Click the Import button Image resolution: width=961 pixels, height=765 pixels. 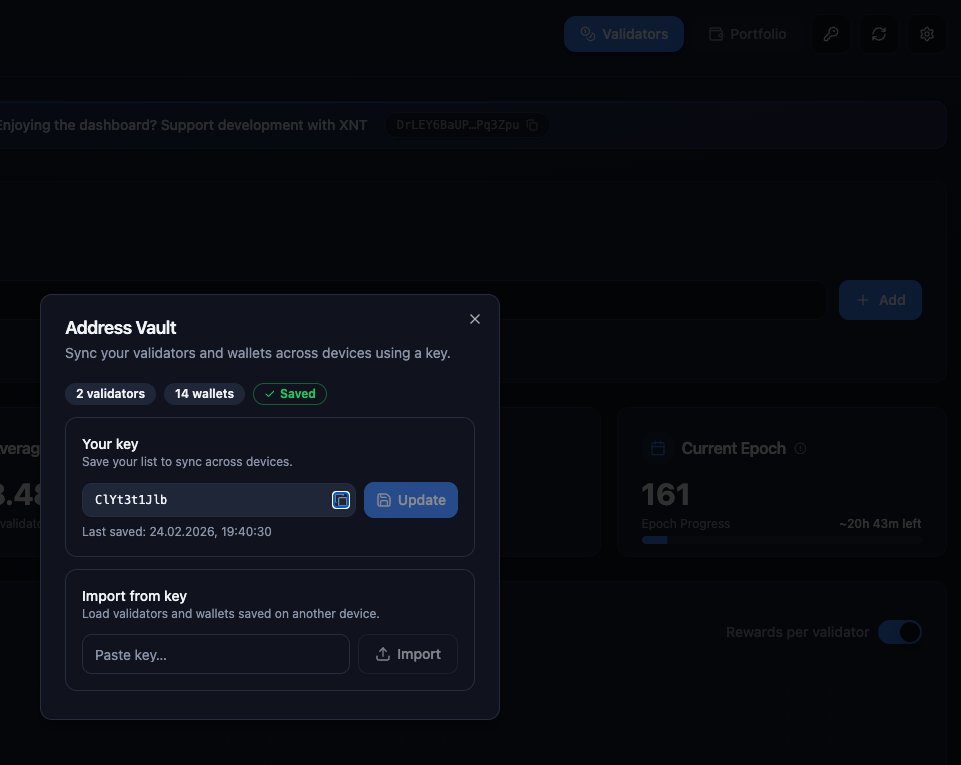click(408, 654)
